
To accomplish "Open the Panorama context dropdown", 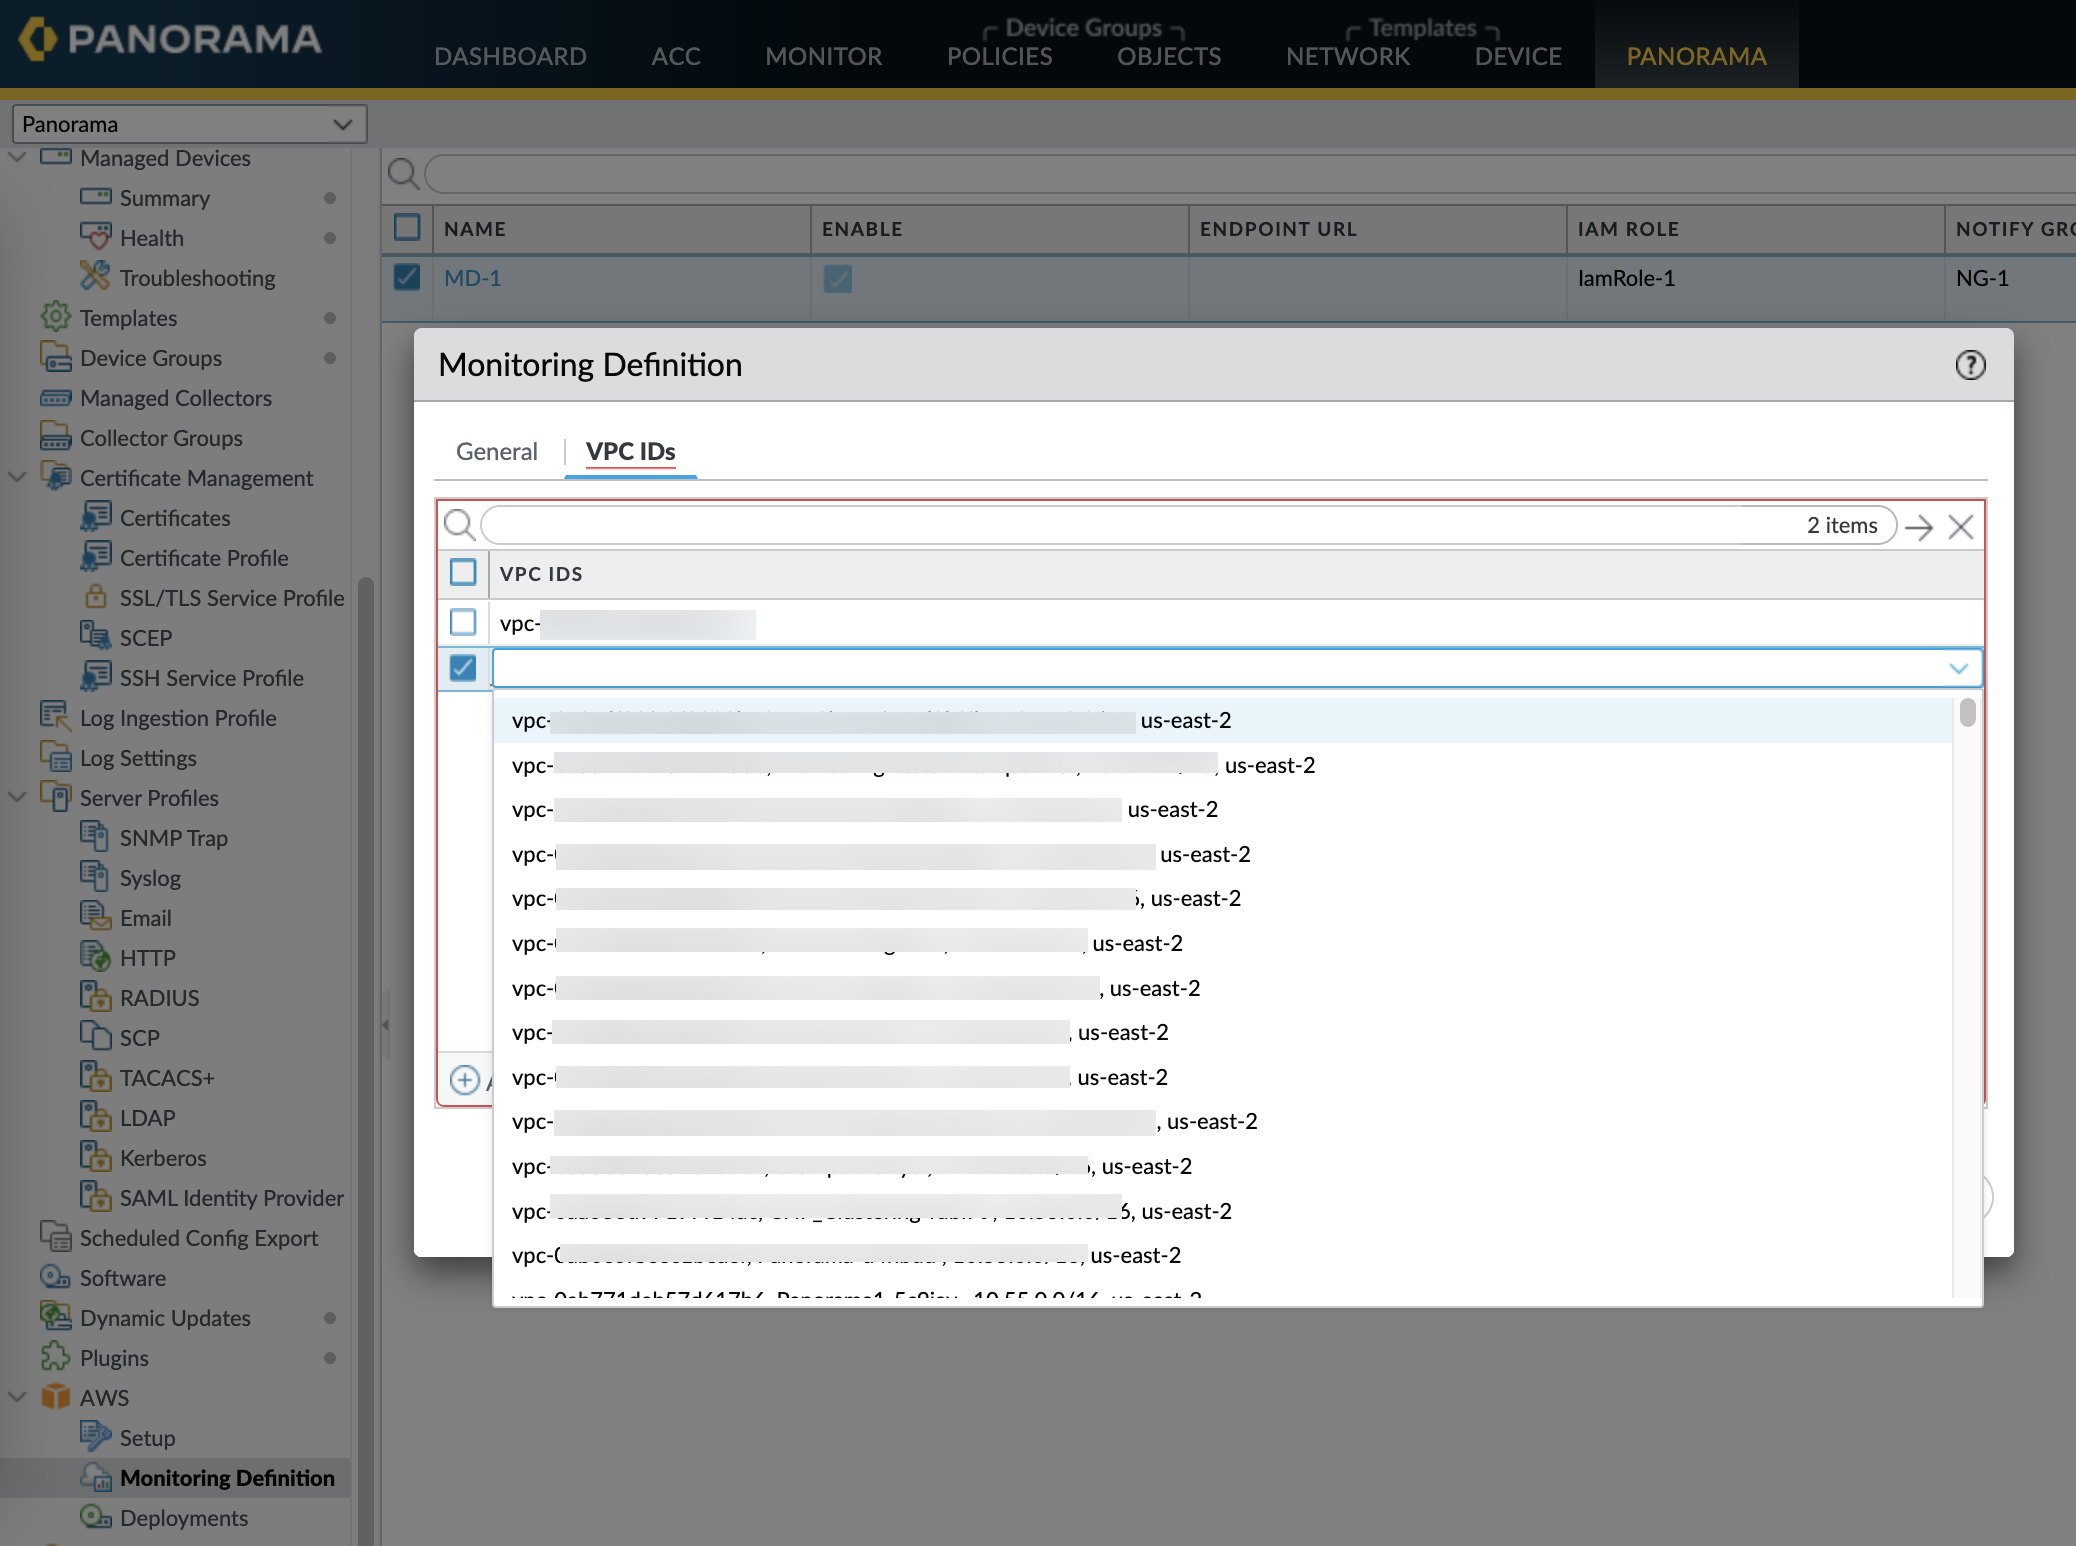I will (189, 124).
